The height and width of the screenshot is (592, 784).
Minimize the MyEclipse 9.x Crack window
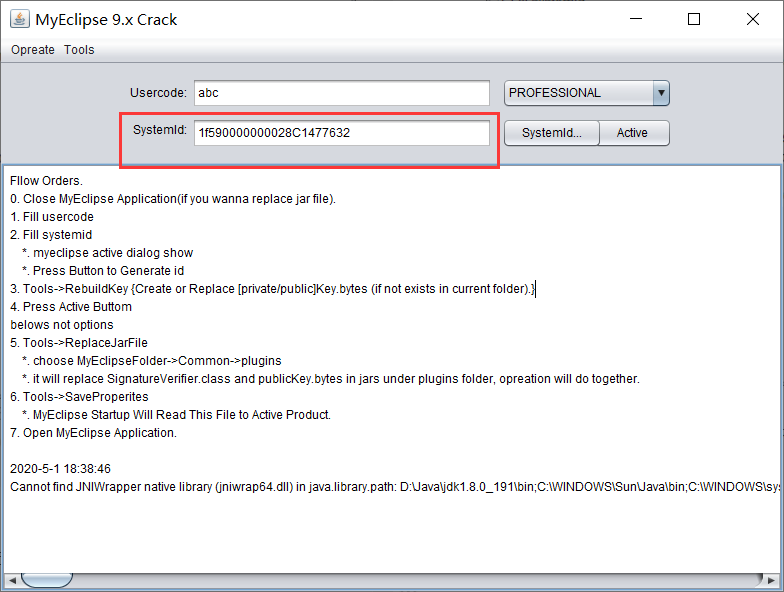coord(636,19)
